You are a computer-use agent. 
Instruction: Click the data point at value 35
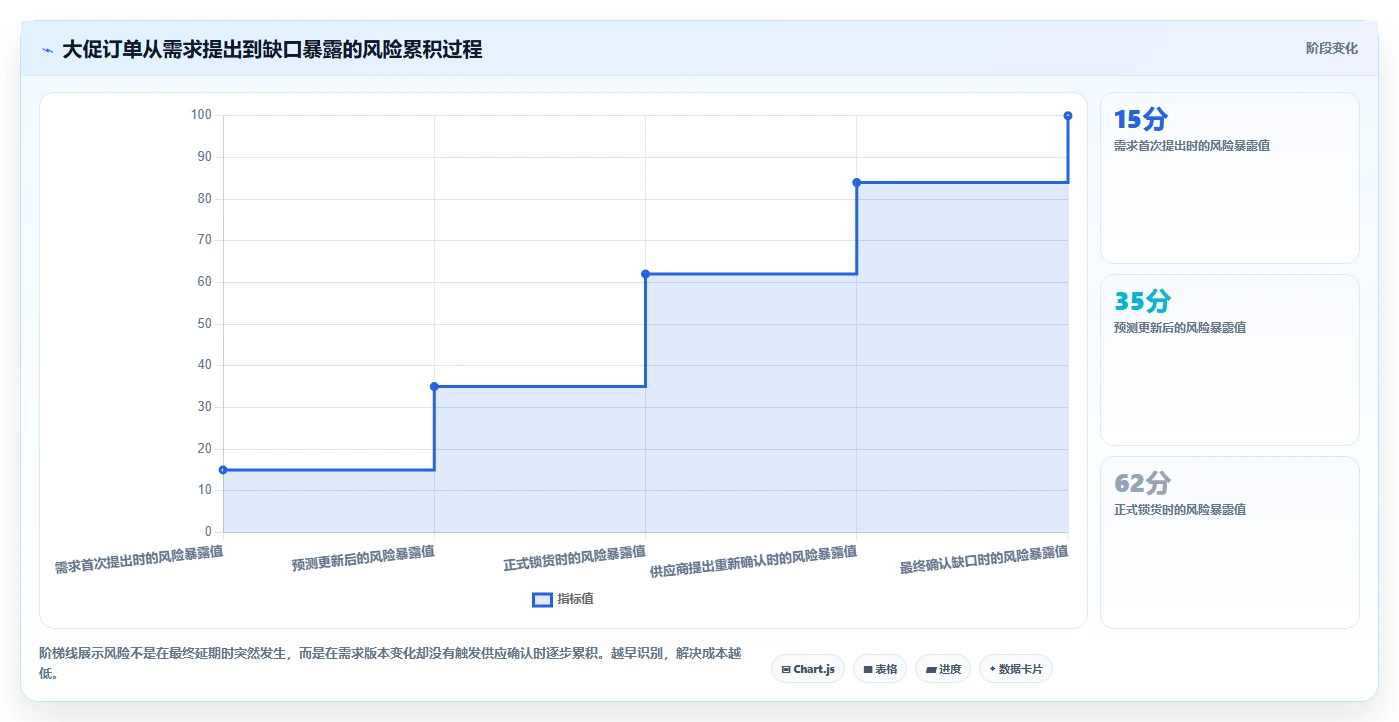[x=434, y=386]
